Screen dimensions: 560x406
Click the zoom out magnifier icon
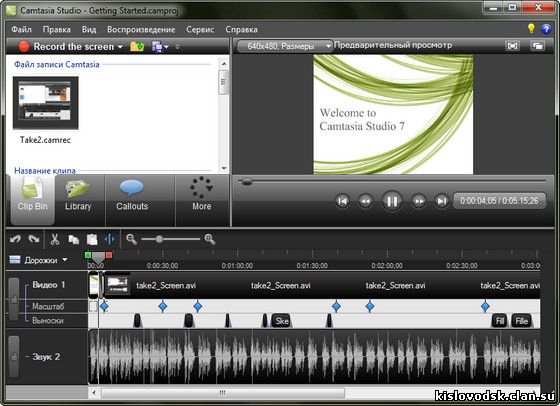pyautogui.click(x=131, y=239)
